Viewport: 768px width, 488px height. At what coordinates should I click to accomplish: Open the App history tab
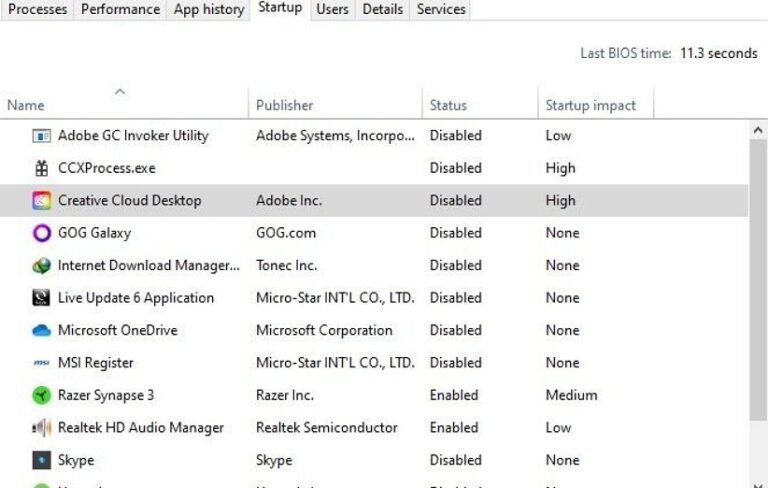pyautogui.click(x=208, y=9)
